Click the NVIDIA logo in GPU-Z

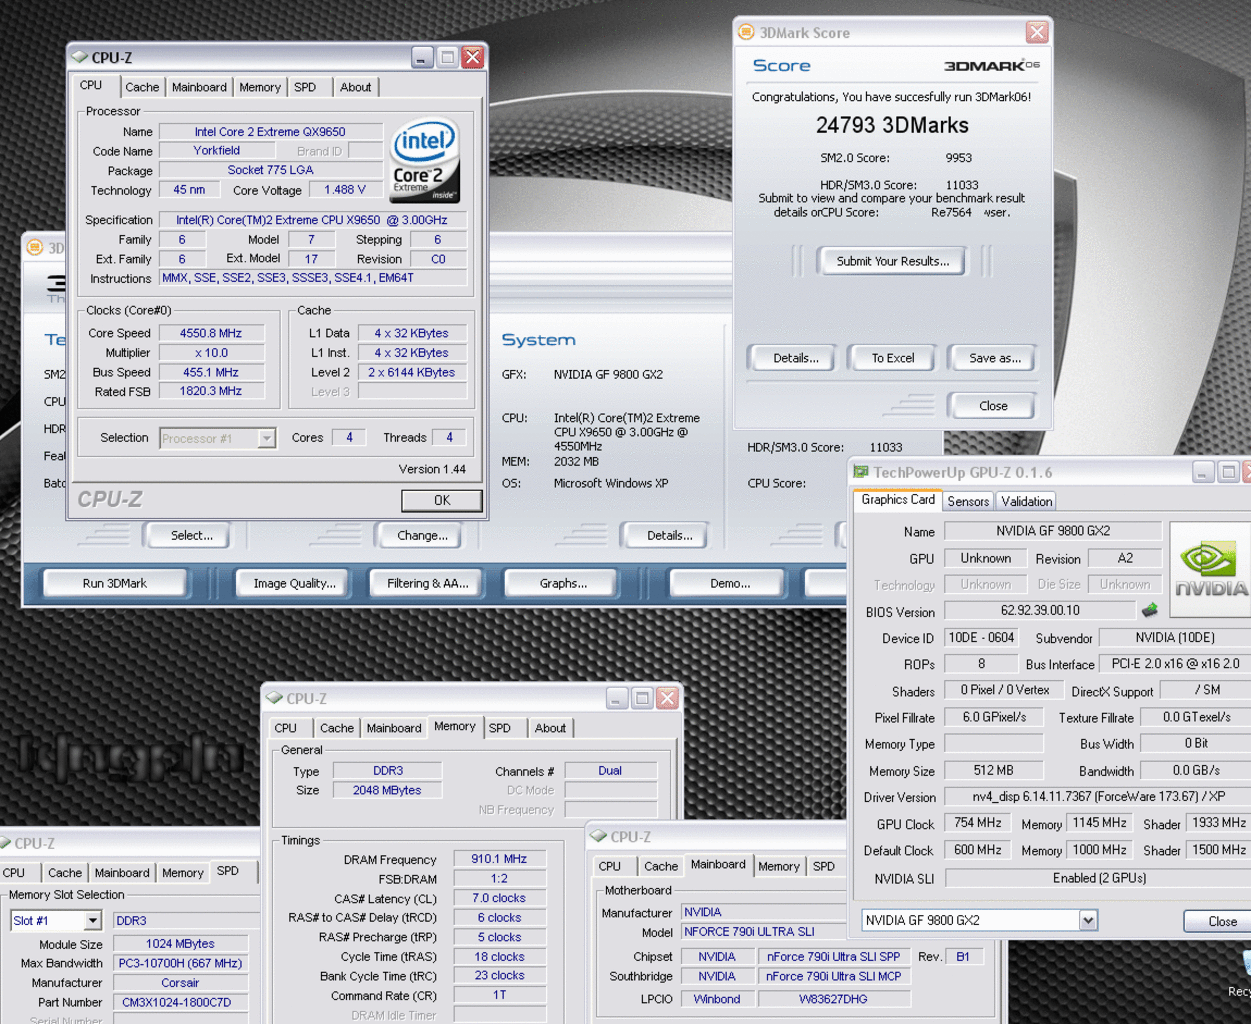1210,569
